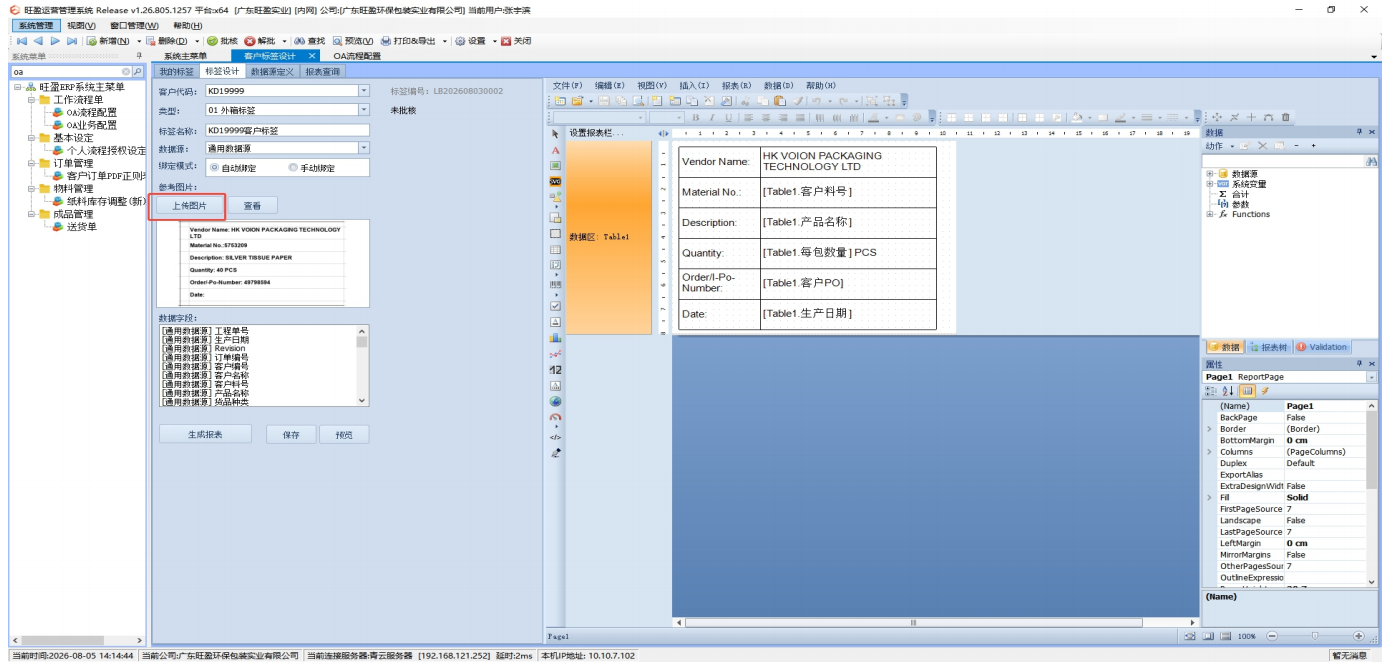The image size is (1398, 662).
Task: Select the table object tool
Action: pos(556,249)
